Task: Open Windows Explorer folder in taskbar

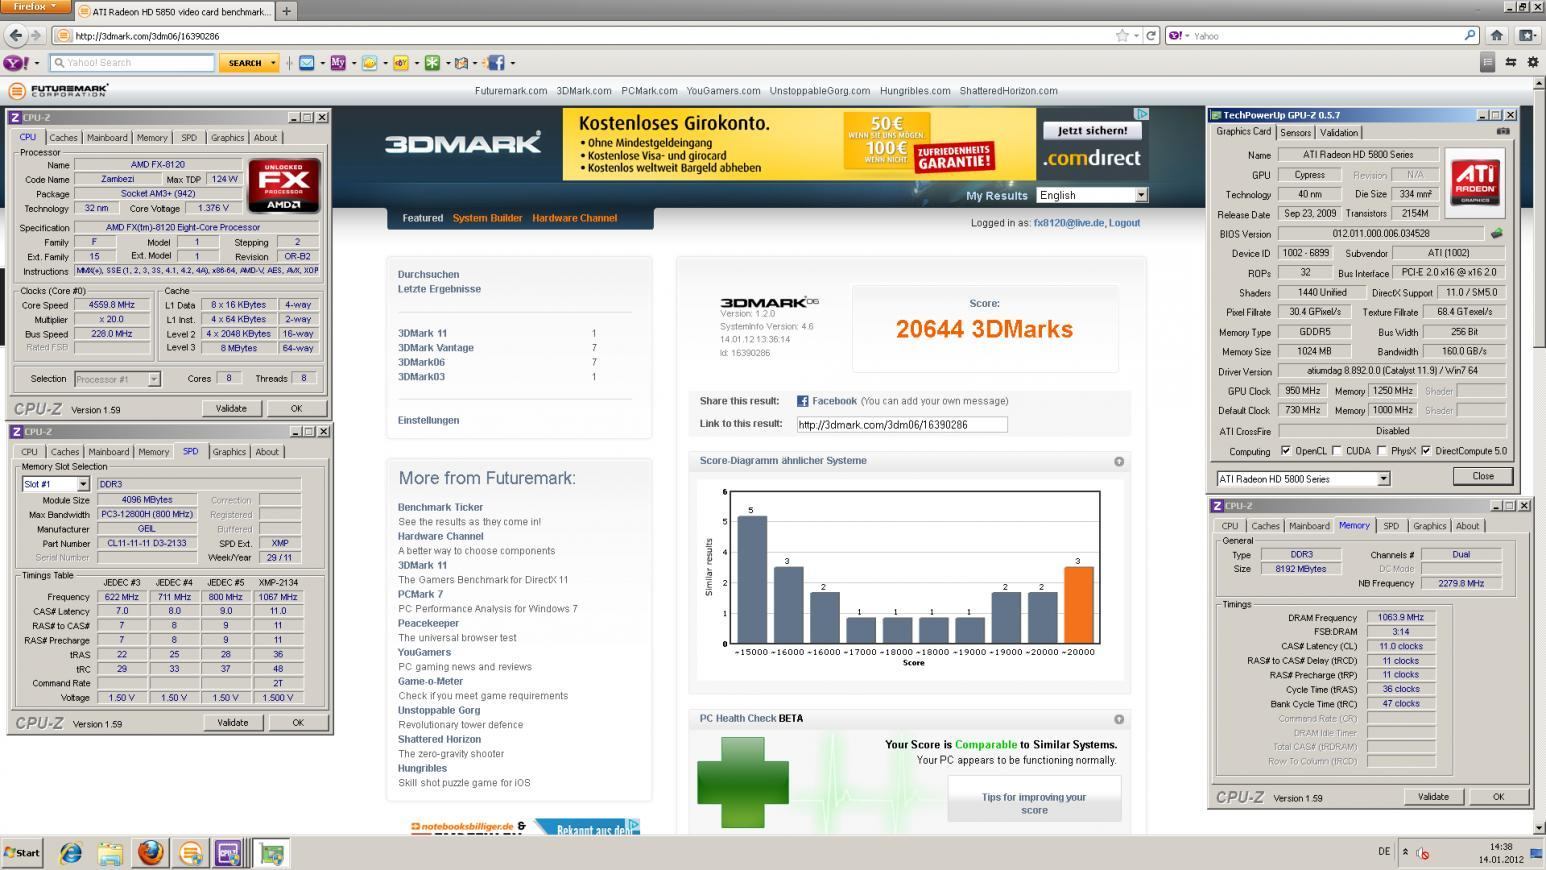Action: coord(110,853)
